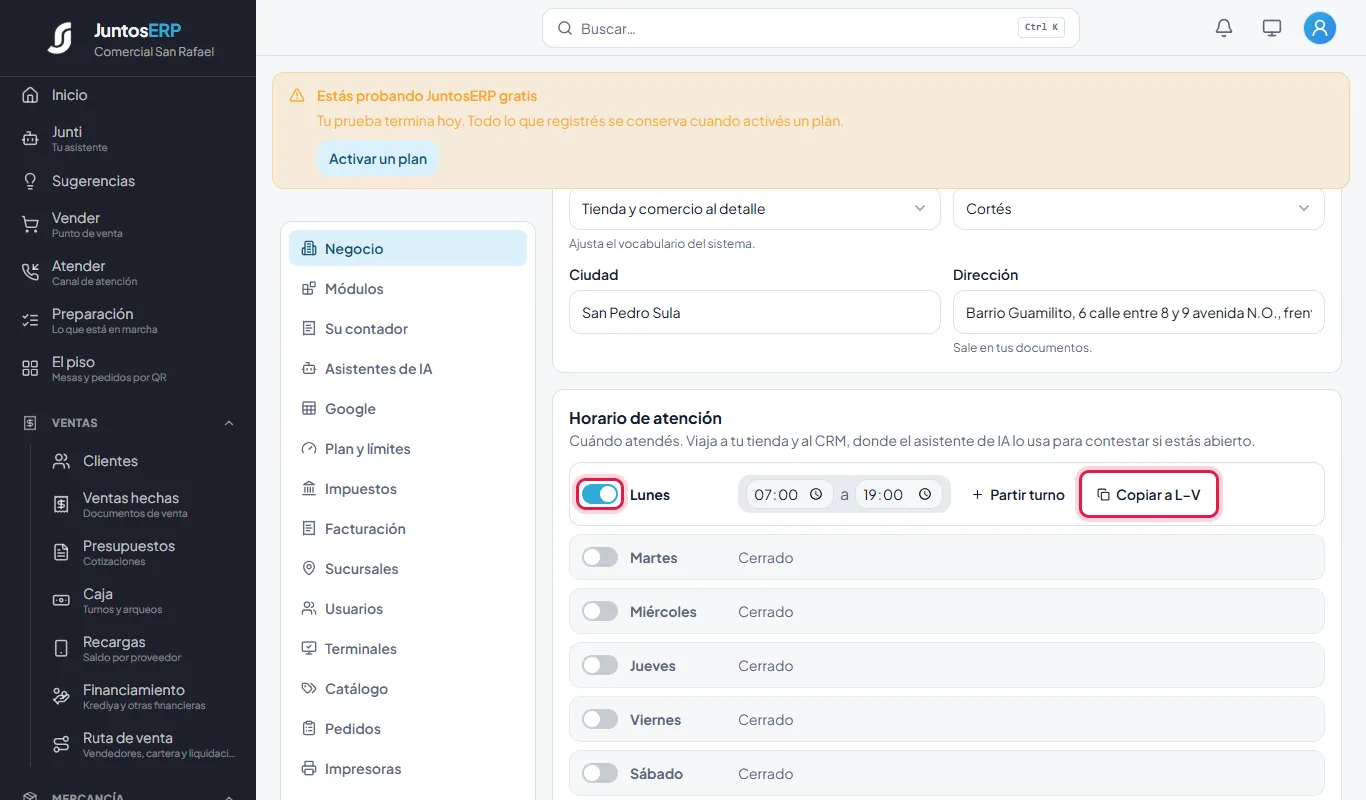Click the Ciudad field with San Pedro Sula
1366x800 pixels.
754,312
